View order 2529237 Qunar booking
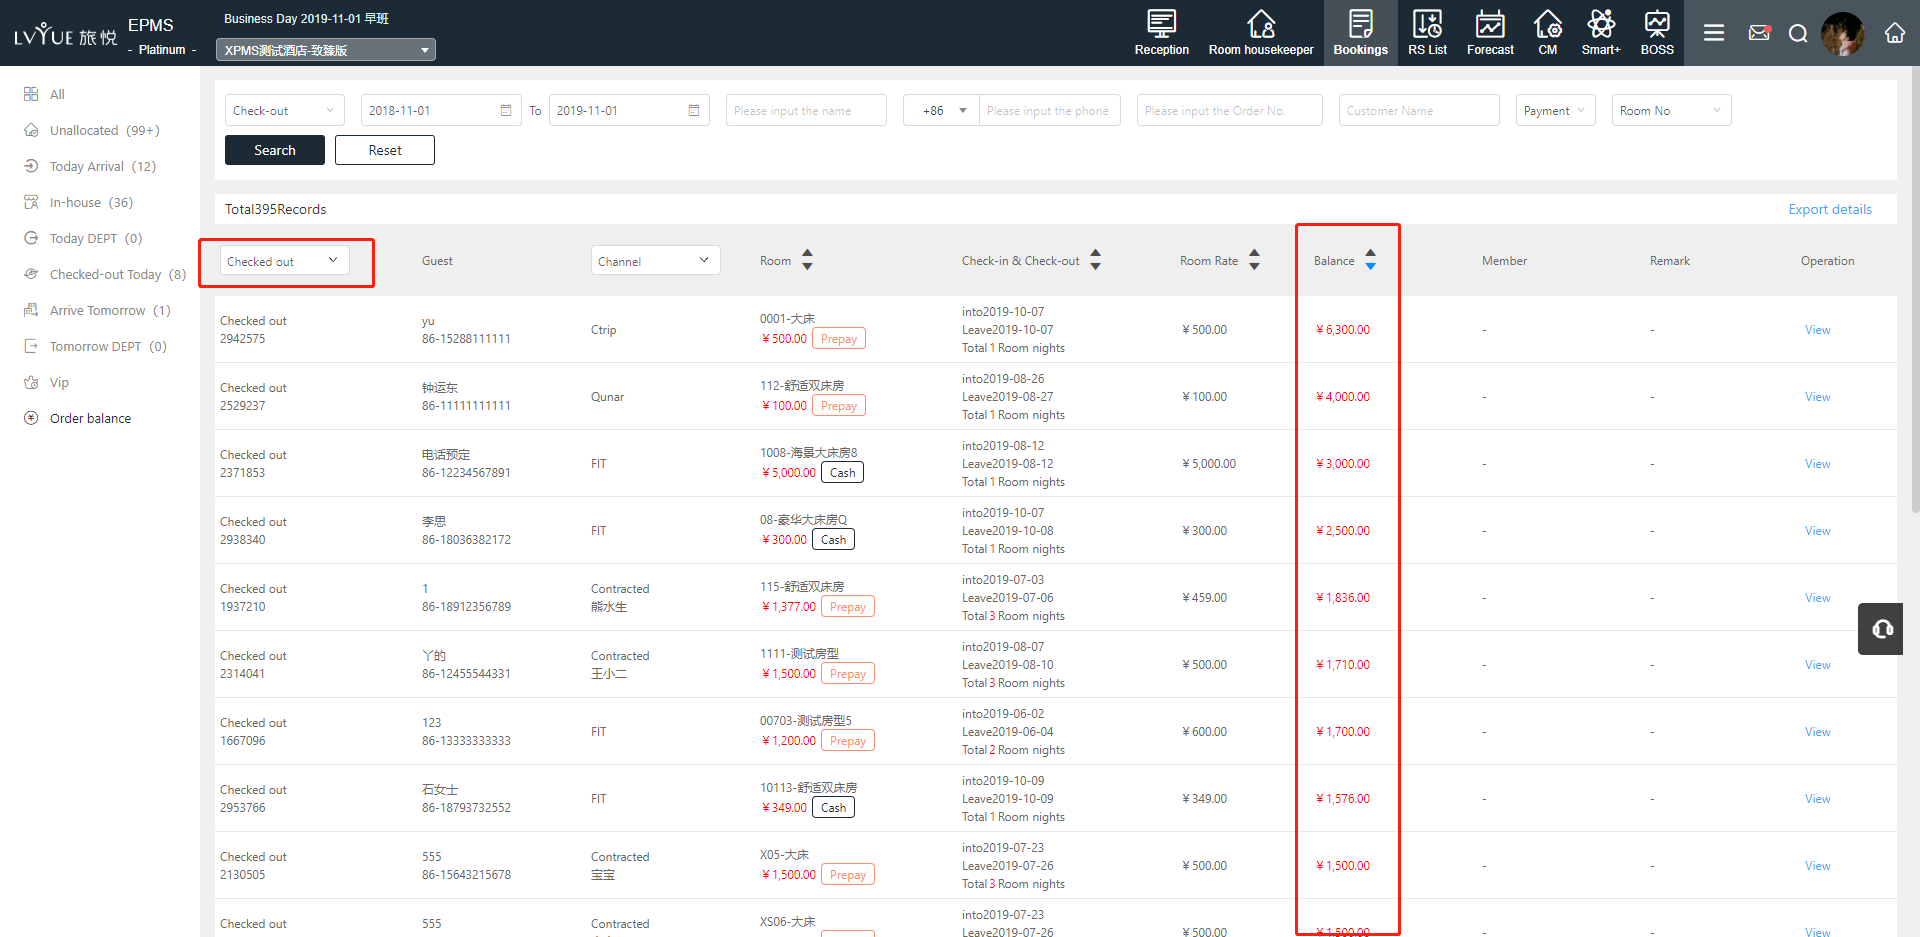 (1817, 397)
